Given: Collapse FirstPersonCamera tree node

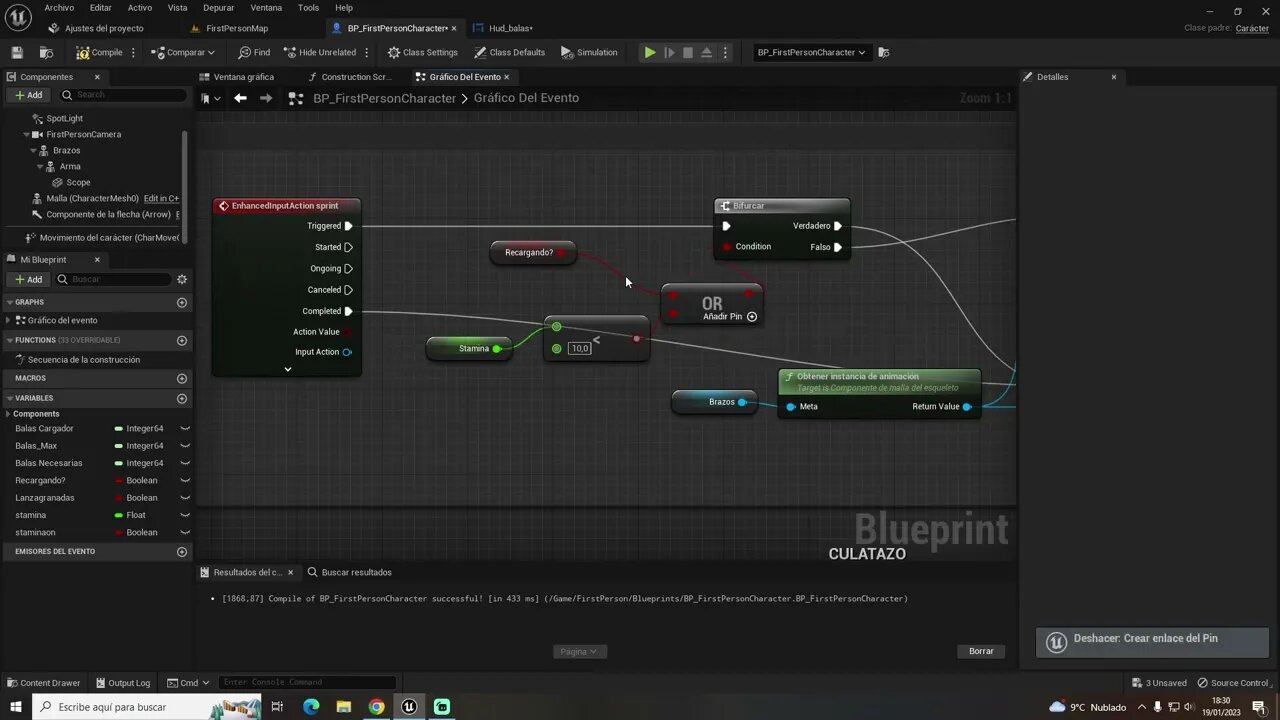Looking at the screenshot, I should pos(26,134).
